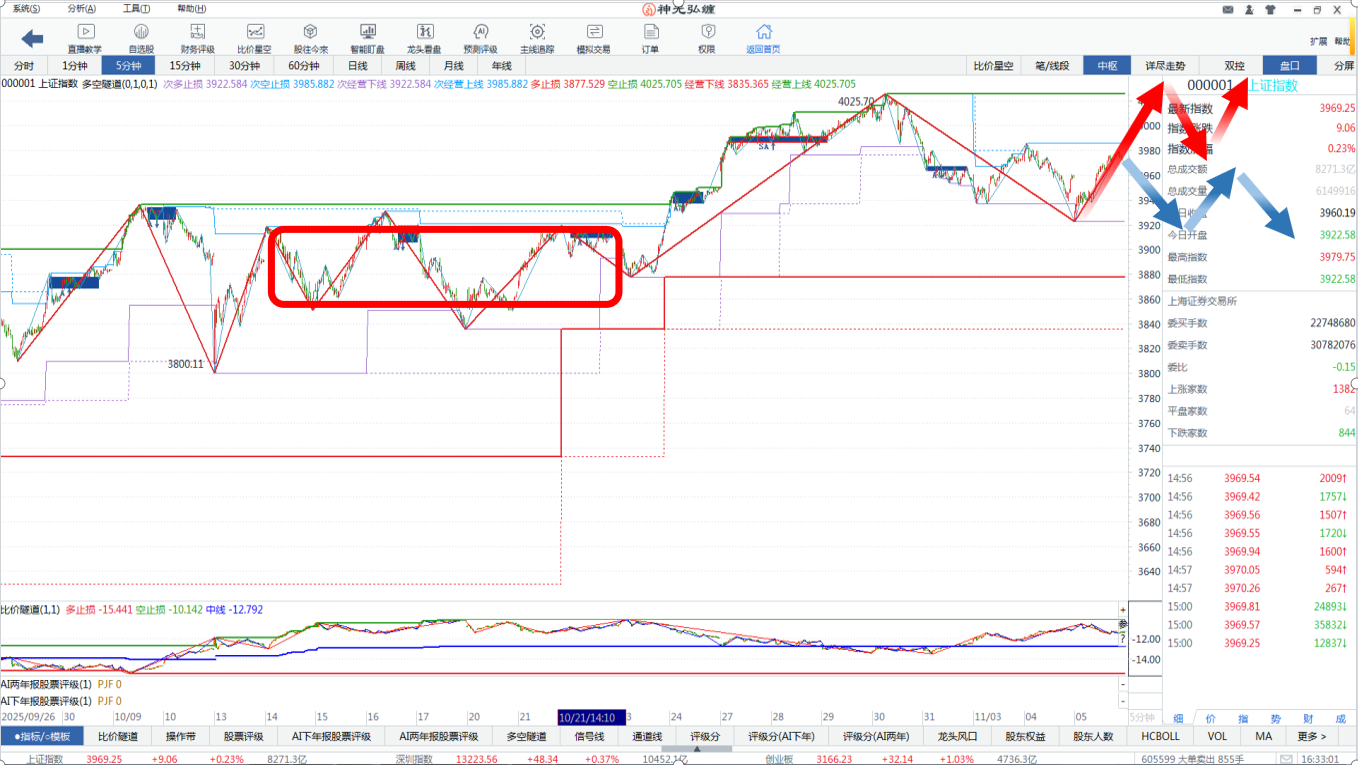Click the 10/21/14:10 time axis marker
Viewport: 1358px width, 765px height.
(591, 717)
